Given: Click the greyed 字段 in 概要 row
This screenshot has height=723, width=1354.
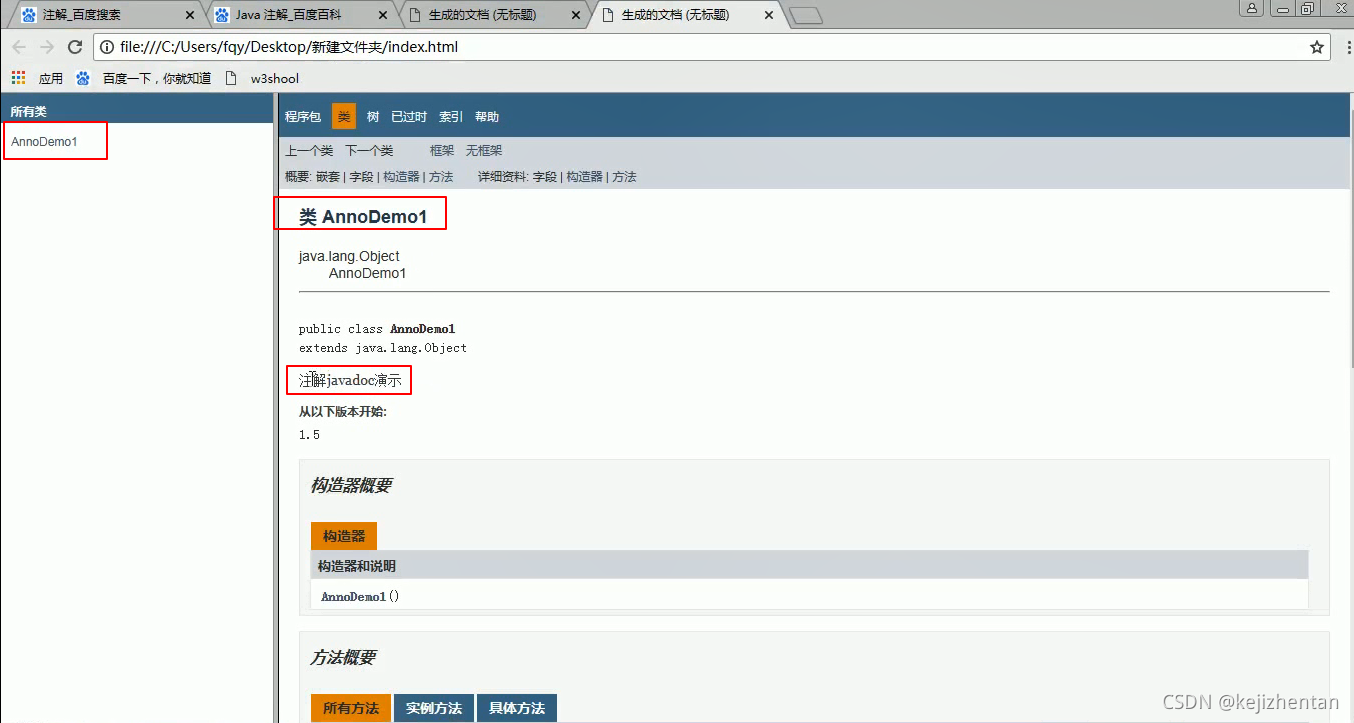Looking at the screenshot, I should (x=361, y=177).
